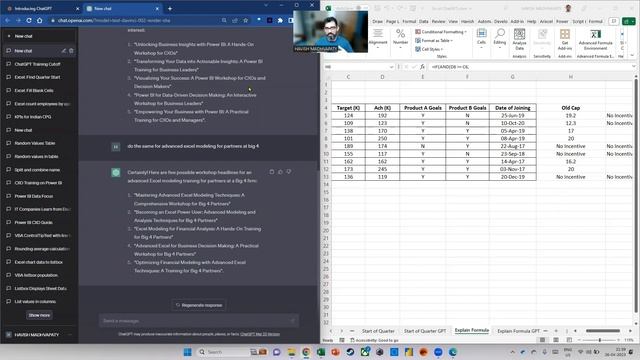Open the Excel Draw ribbon tab

pos(378,21)
